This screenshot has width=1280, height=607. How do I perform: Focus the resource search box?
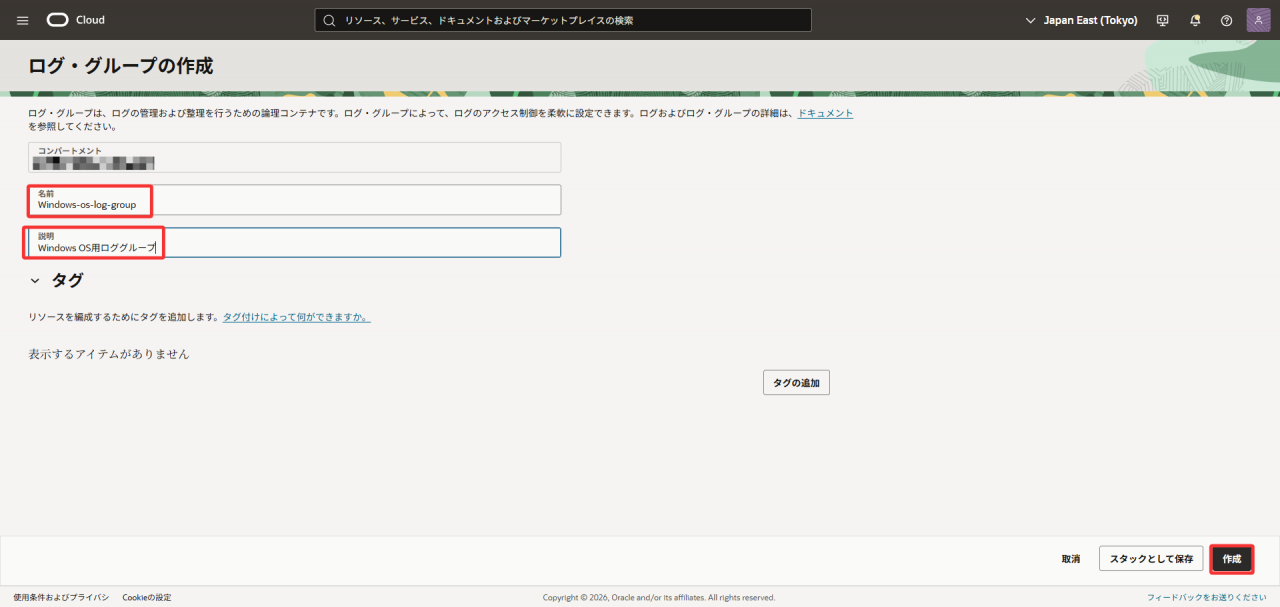pyautogui.click(x=563, y=20)
